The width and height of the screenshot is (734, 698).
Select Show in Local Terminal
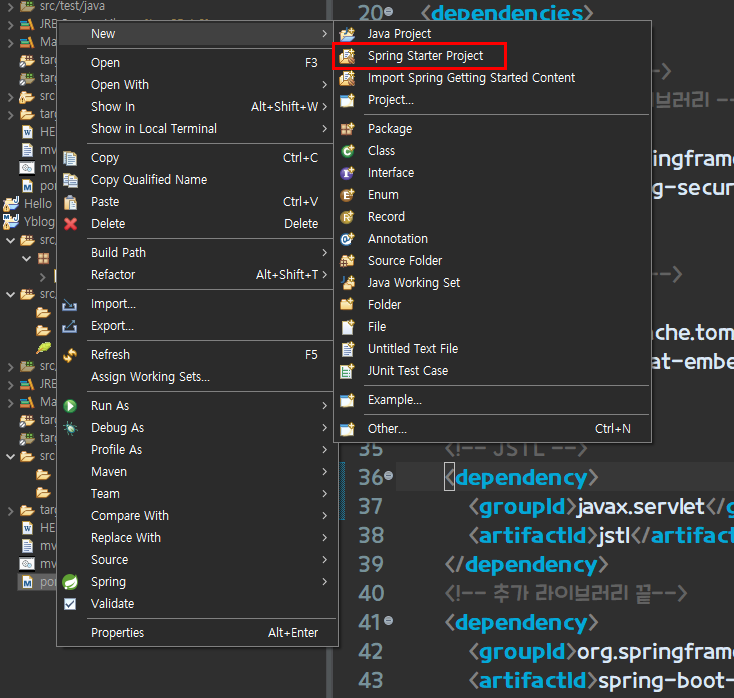[x=195, y=129]
